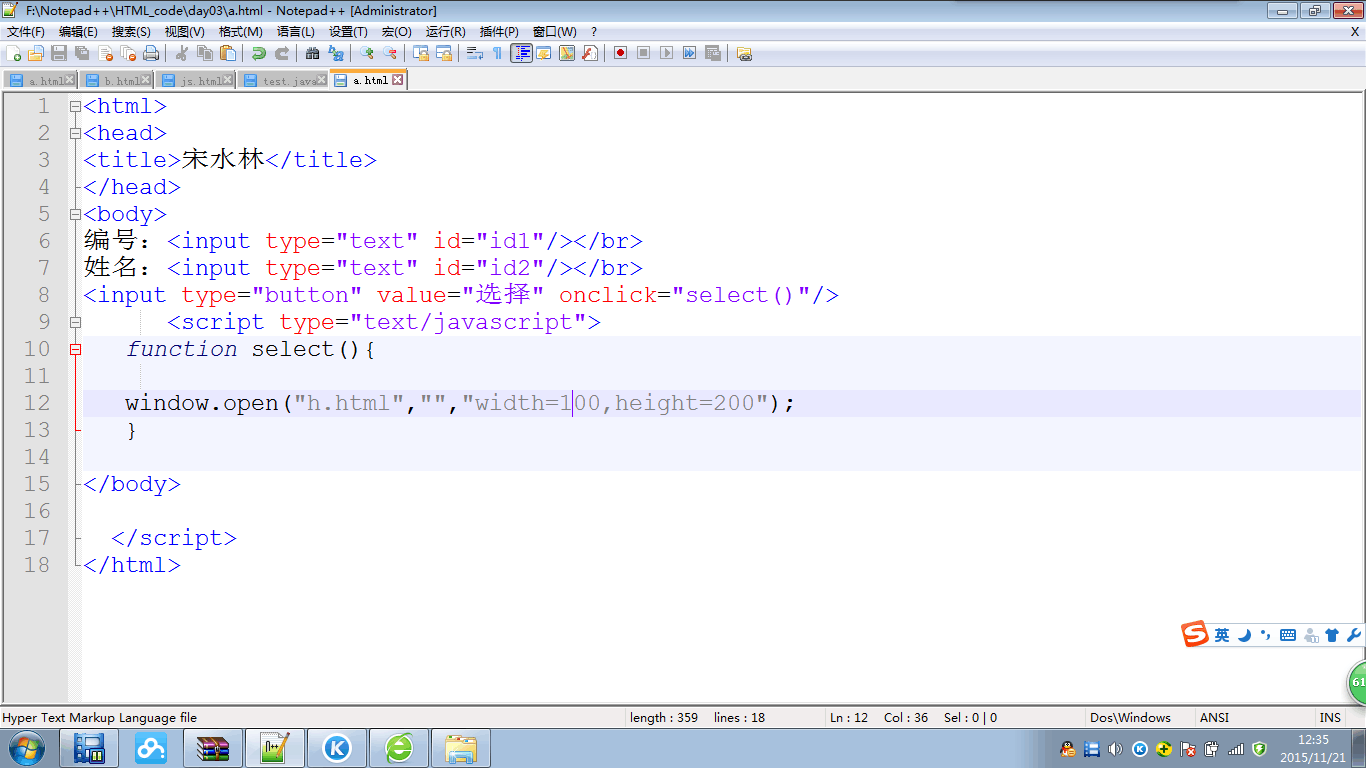The image size is (1366, 768).
Task: Undo last edit with green arrow
Action: [x=258, y=53]
